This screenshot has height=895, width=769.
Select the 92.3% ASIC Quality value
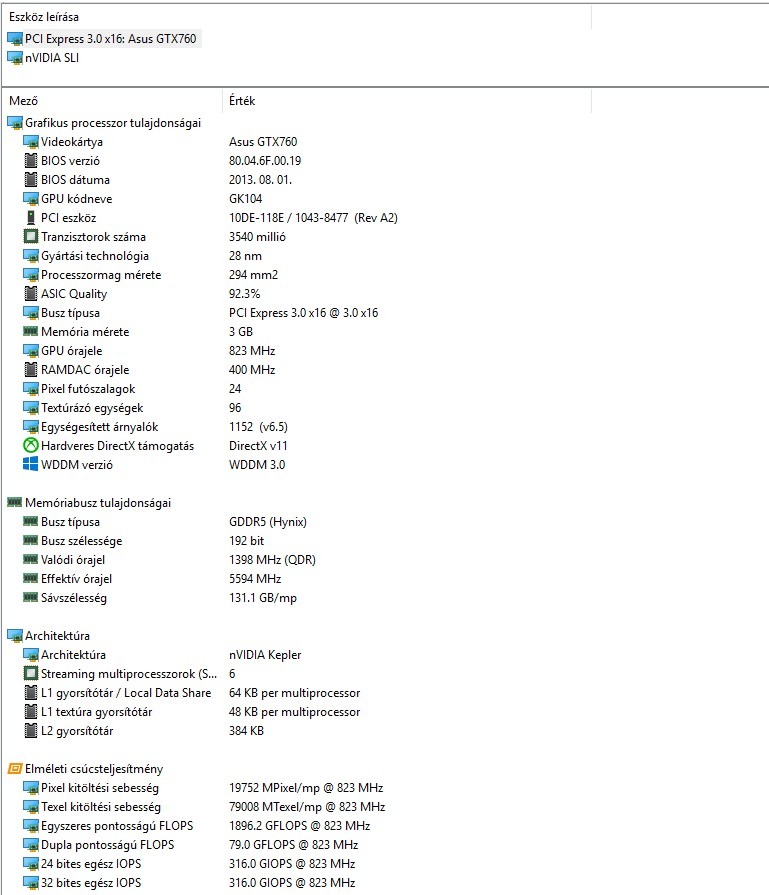coord(244,293)
